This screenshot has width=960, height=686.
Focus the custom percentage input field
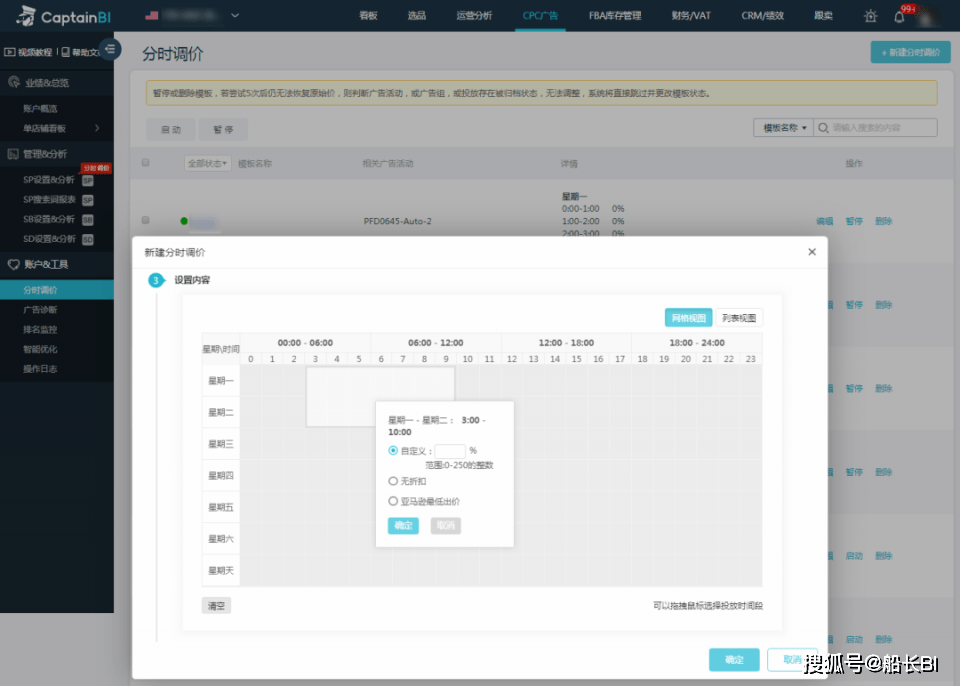click(450, 451)
